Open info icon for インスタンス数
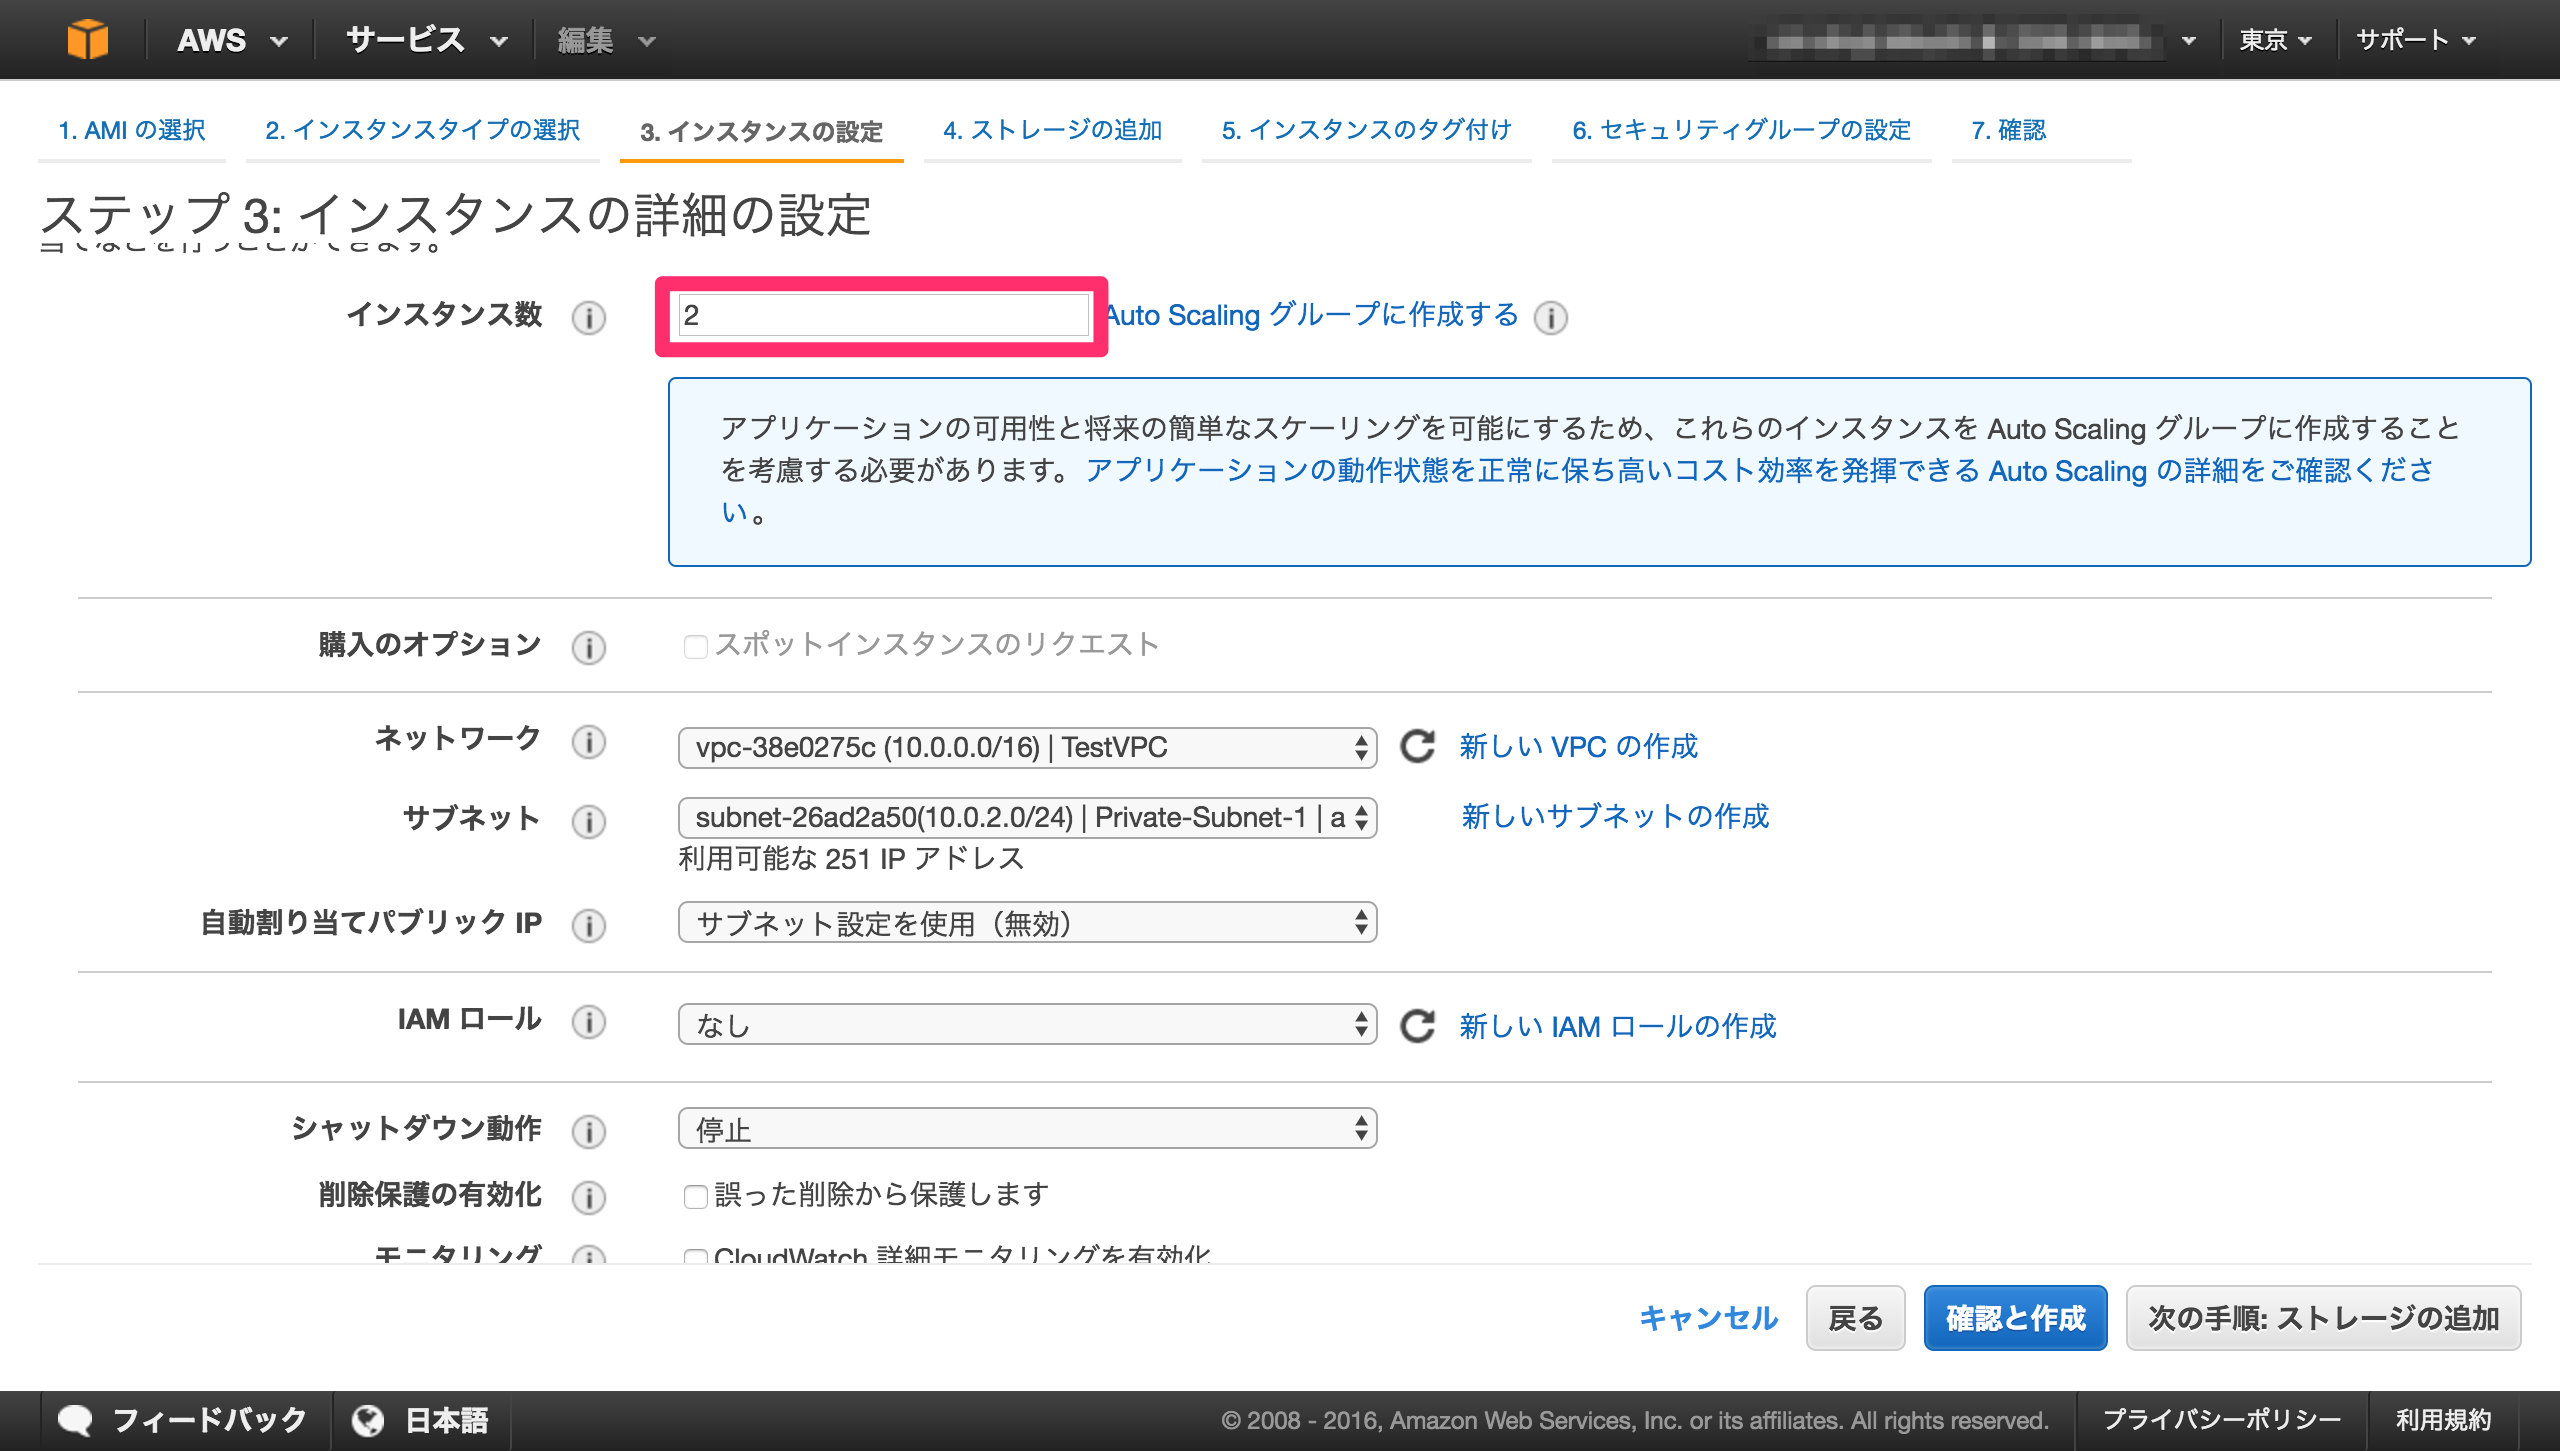 point(589,317)
